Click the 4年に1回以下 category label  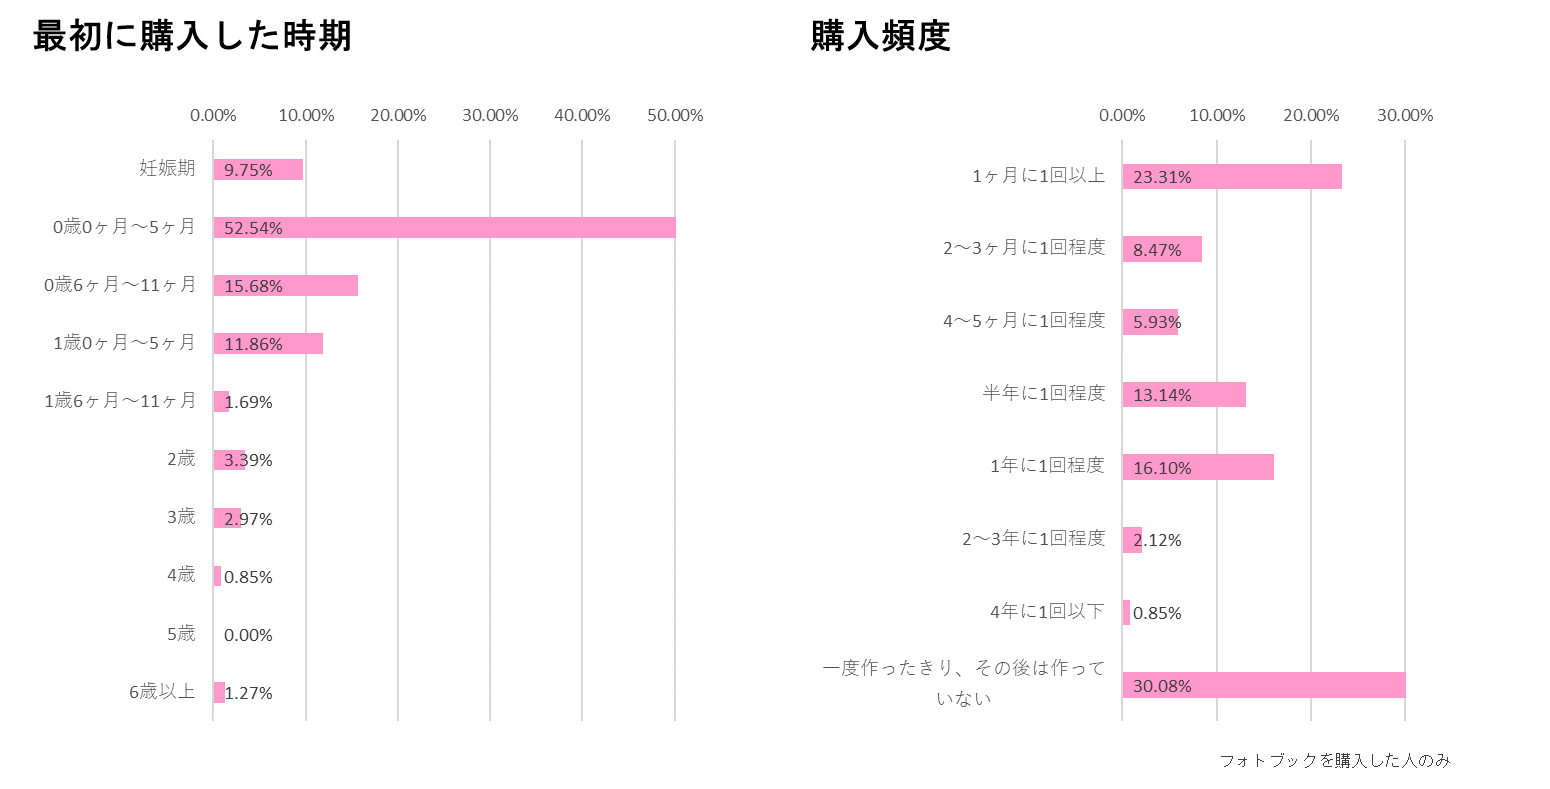click(1047, 611)
